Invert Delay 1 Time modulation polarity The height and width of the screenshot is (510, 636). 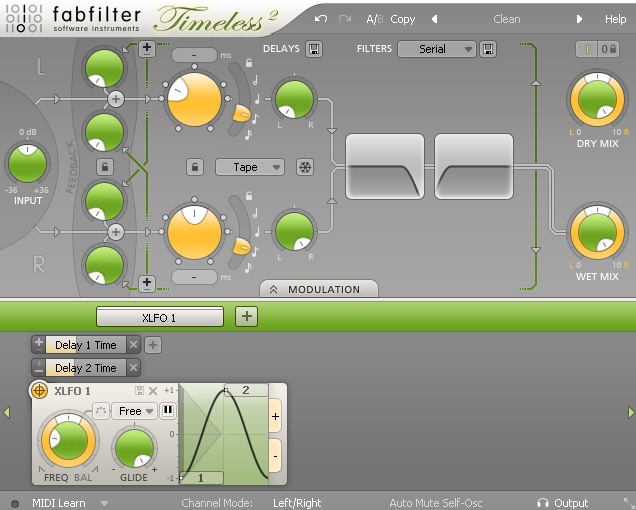39,344
